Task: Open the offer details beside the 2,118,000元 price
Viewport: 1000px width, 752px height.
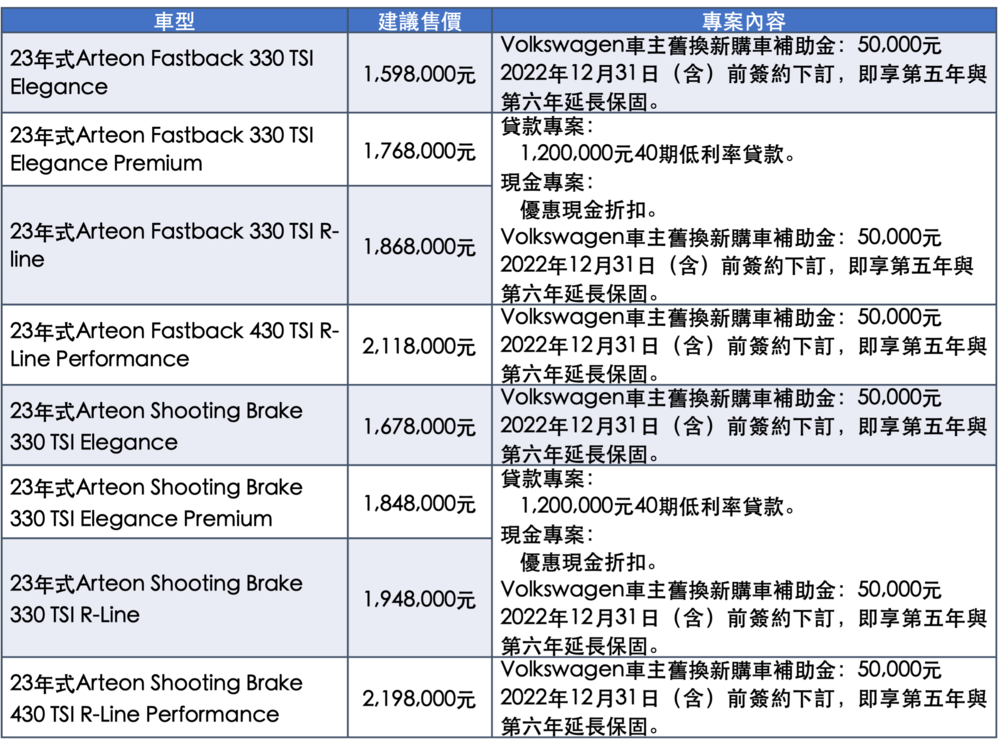Action: tap(744, 344)
